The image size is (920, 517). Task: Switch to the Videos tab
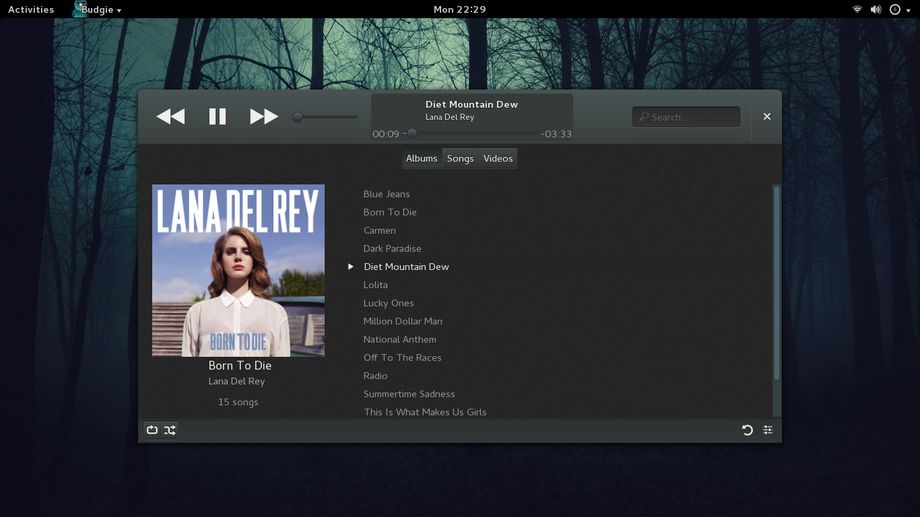click(498, 158)
